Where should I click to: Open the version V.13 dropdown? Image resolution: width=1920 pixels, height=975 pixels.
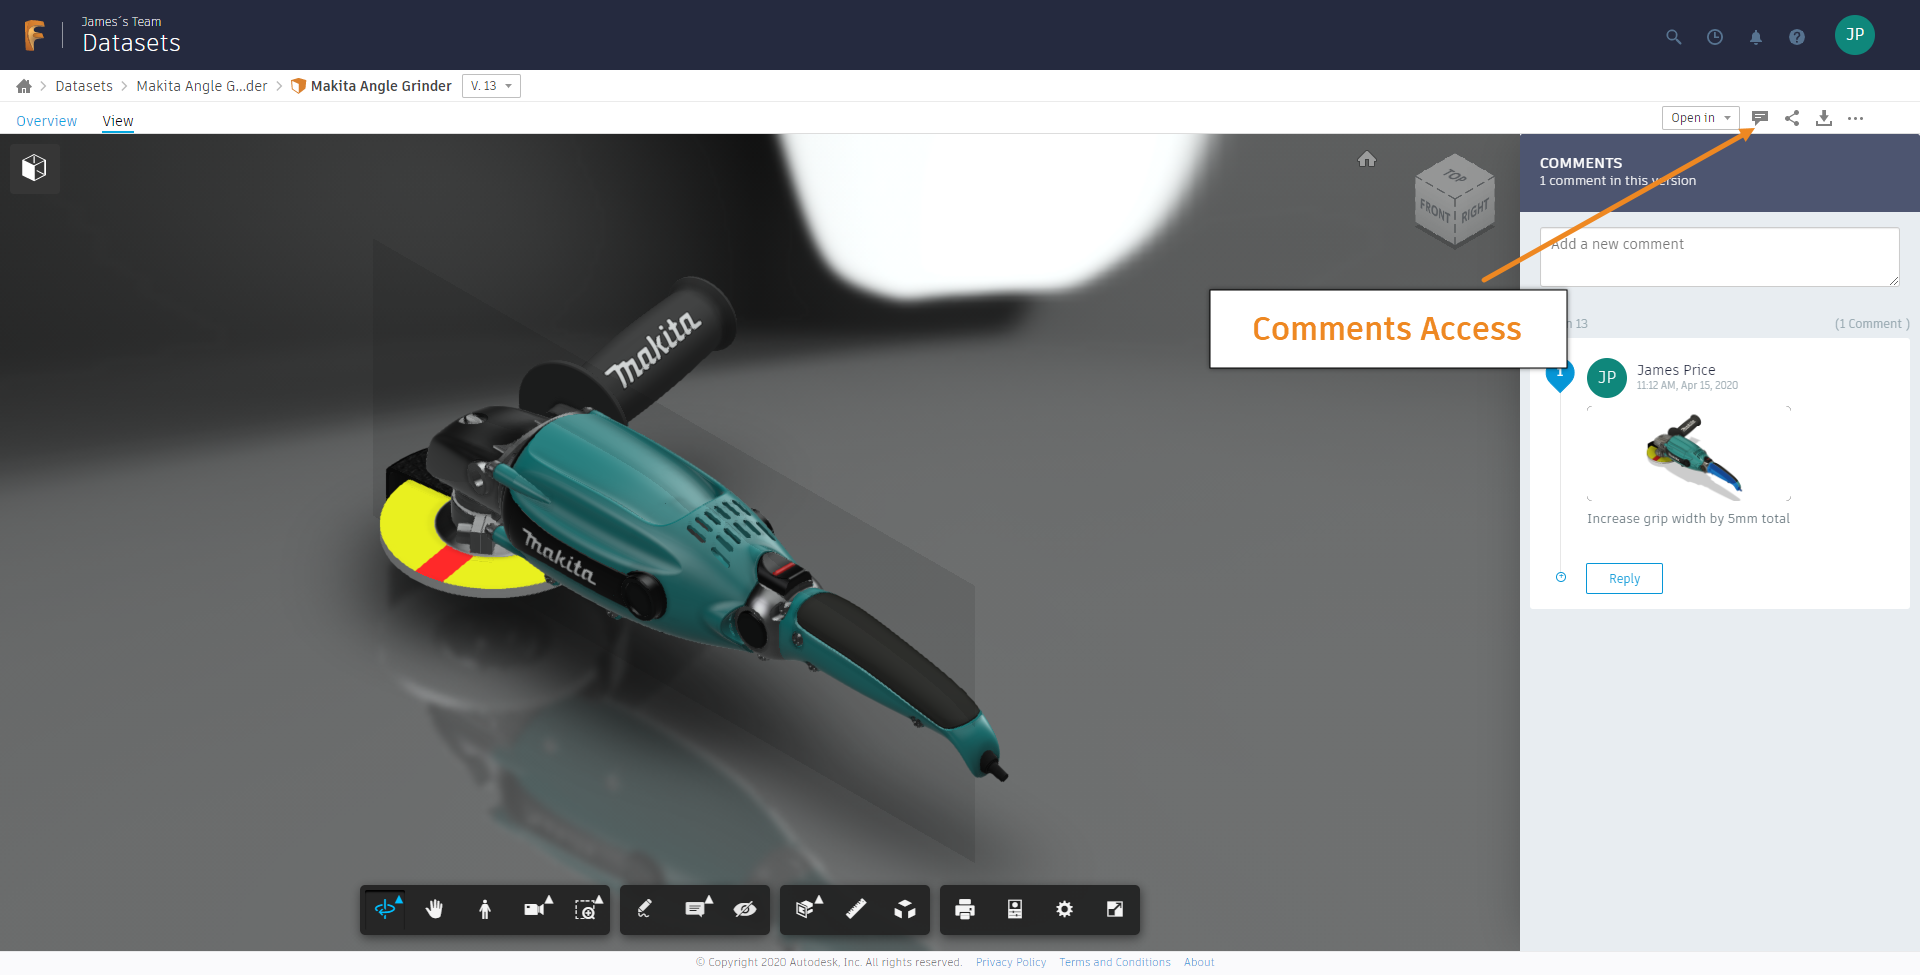point(491,86)
